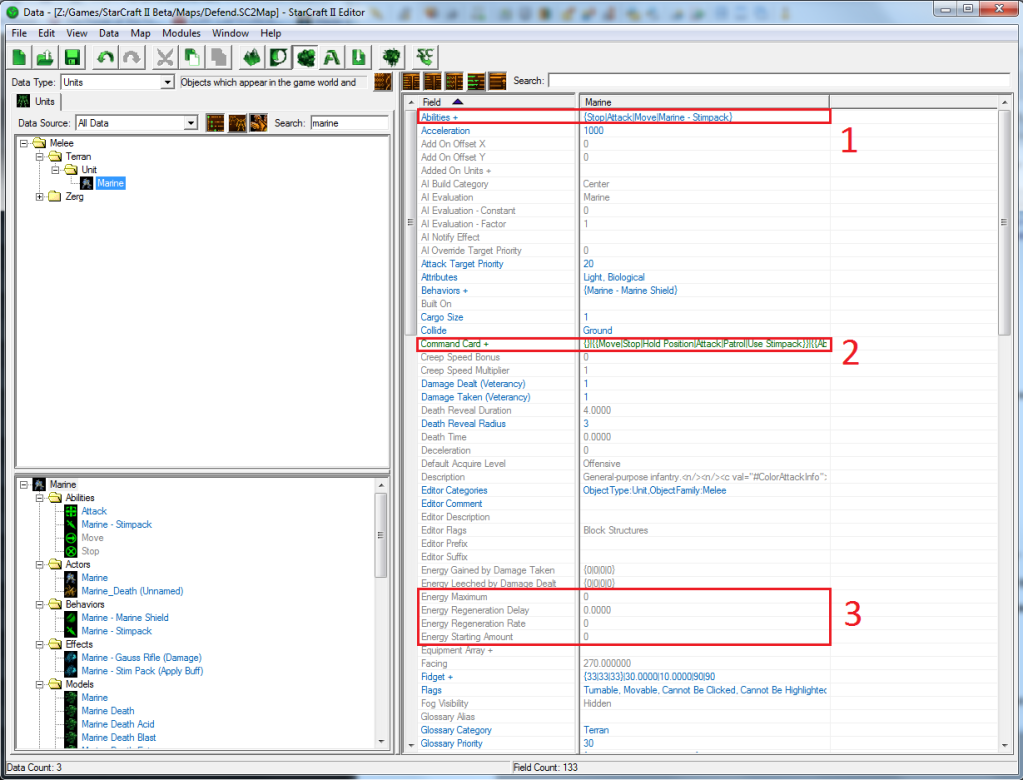Sort by the Field column header

pyautogui.click(x=497, y=102)
